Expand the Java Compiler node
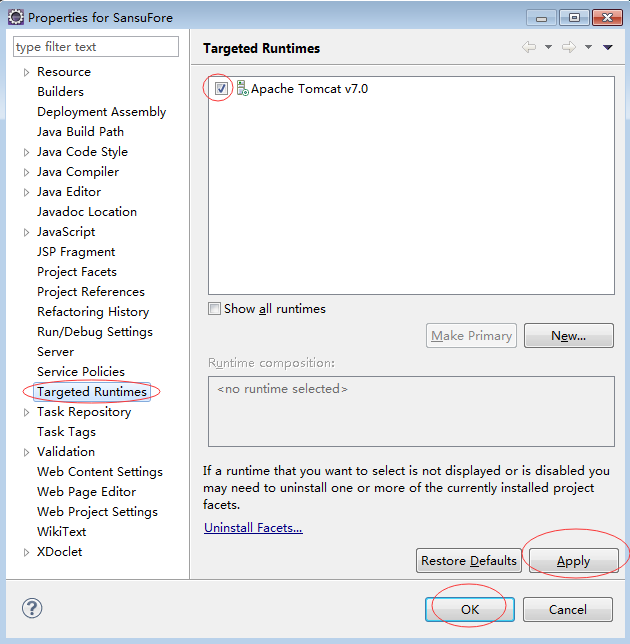630x644 pixels. click(26, 172)
